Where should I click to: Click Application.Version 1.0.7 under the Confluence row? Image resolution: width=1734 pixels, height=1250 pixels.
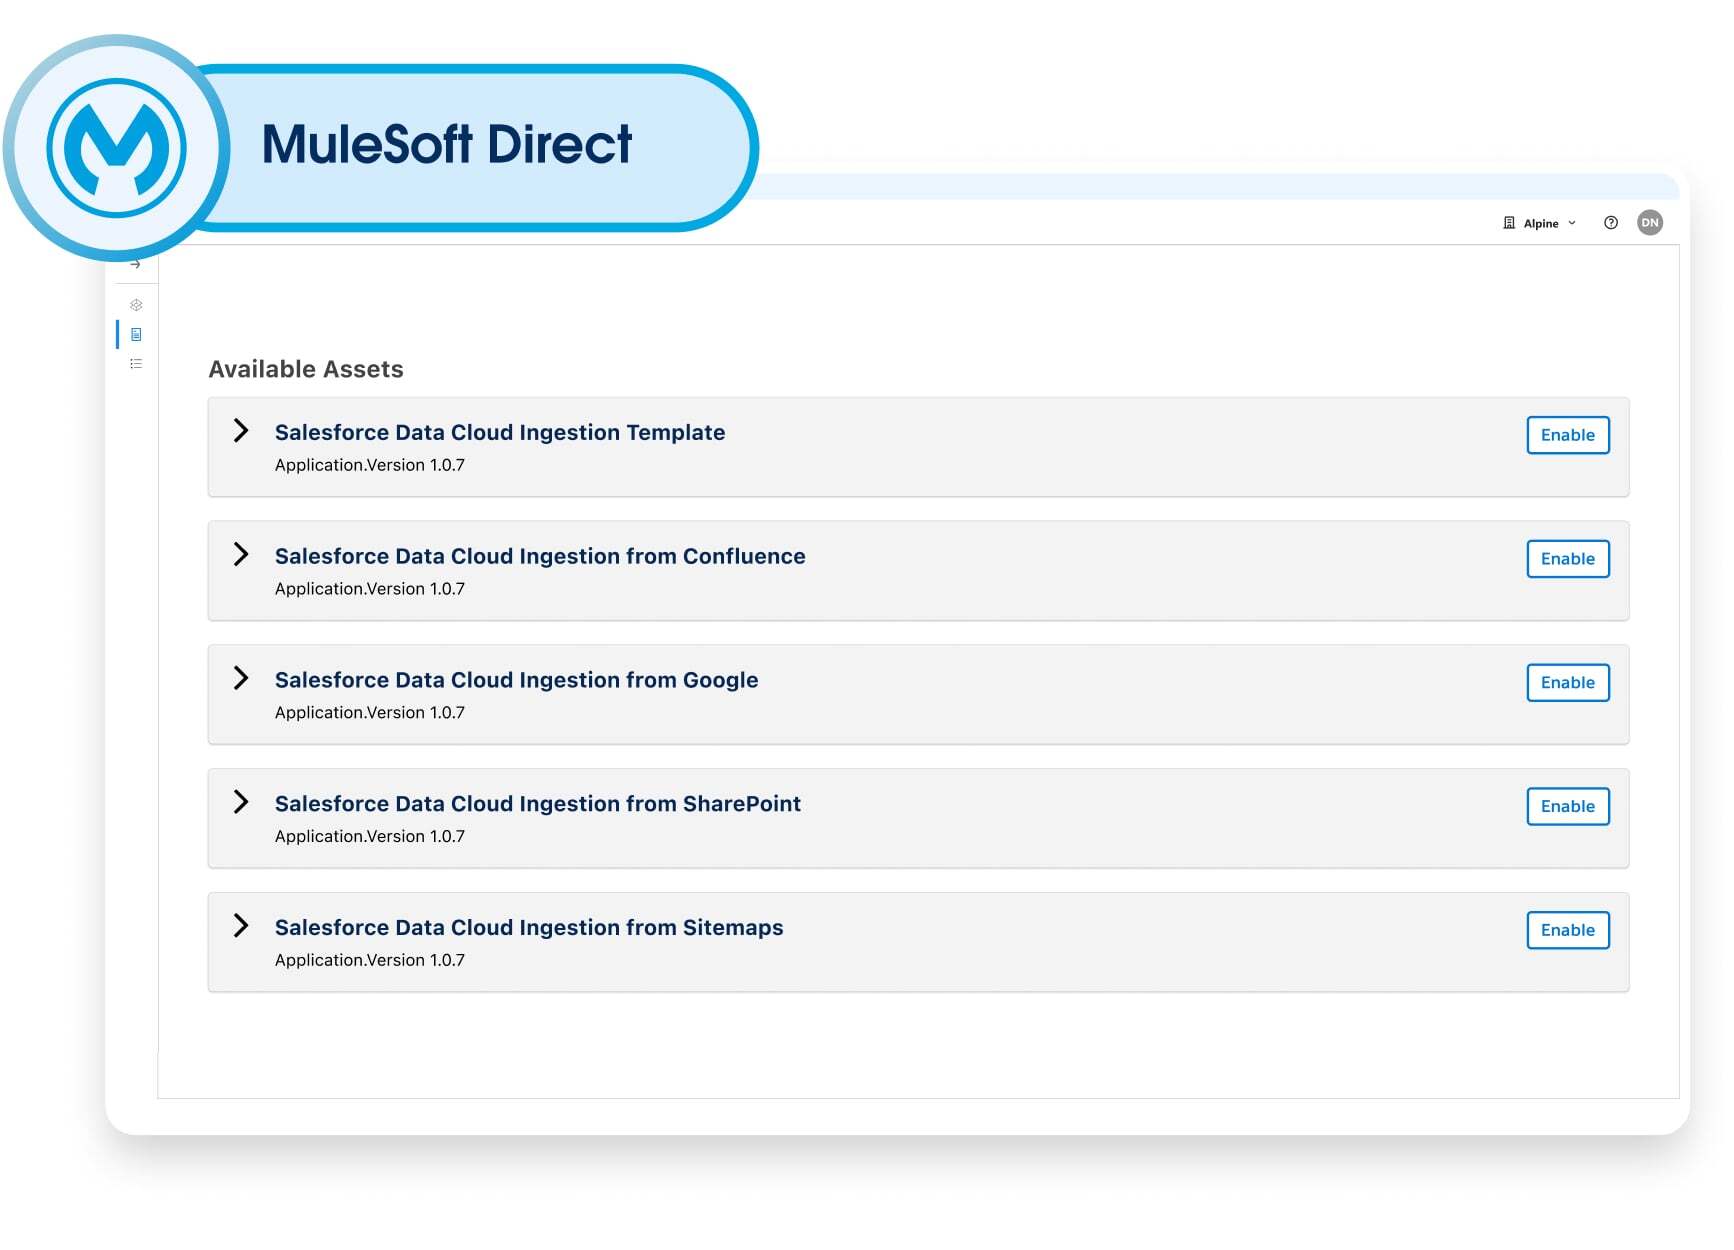pyautogui.click(x=370, y=589)
